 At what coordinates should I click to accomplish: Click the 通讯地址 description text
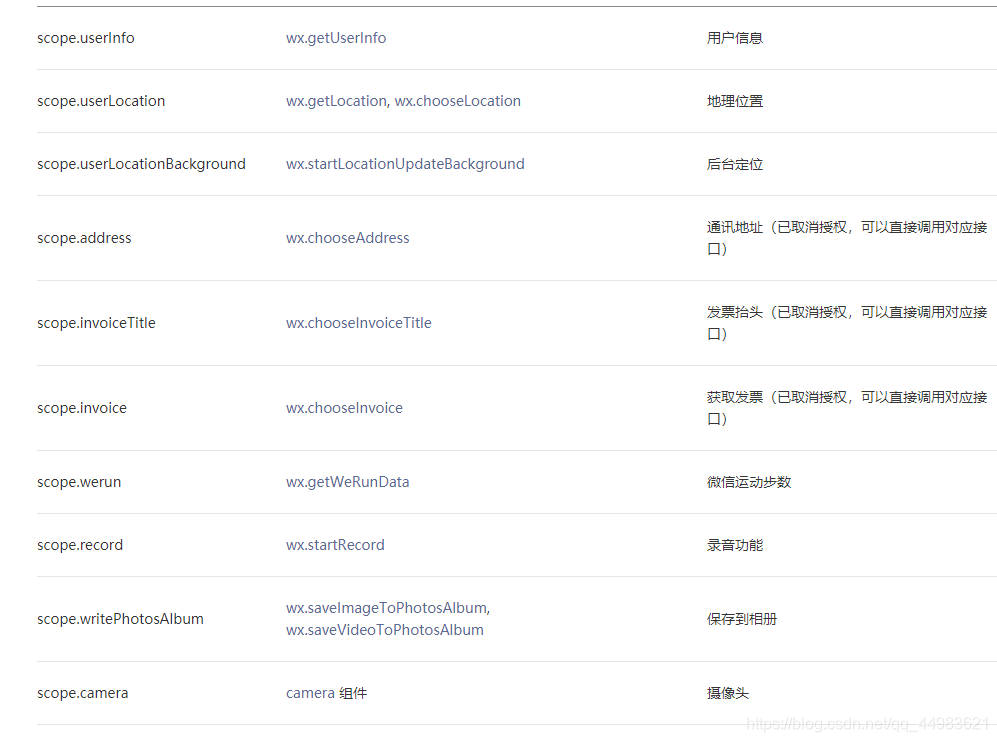[x=847, y=238]
